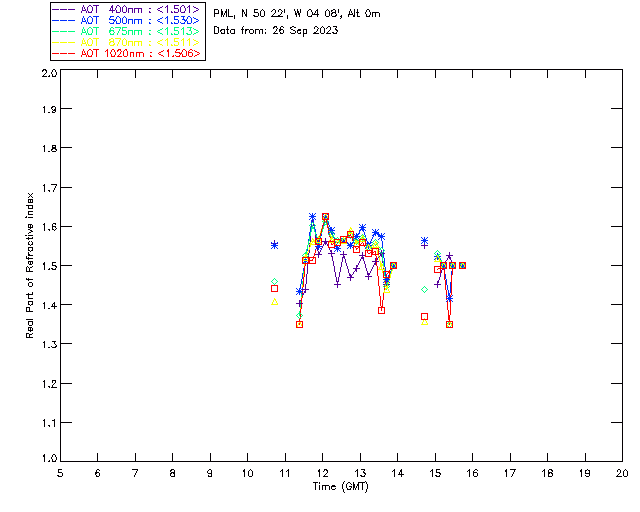Click the AOT 400nm legend entry
This screenshot has height=512, width=640.
127,9
